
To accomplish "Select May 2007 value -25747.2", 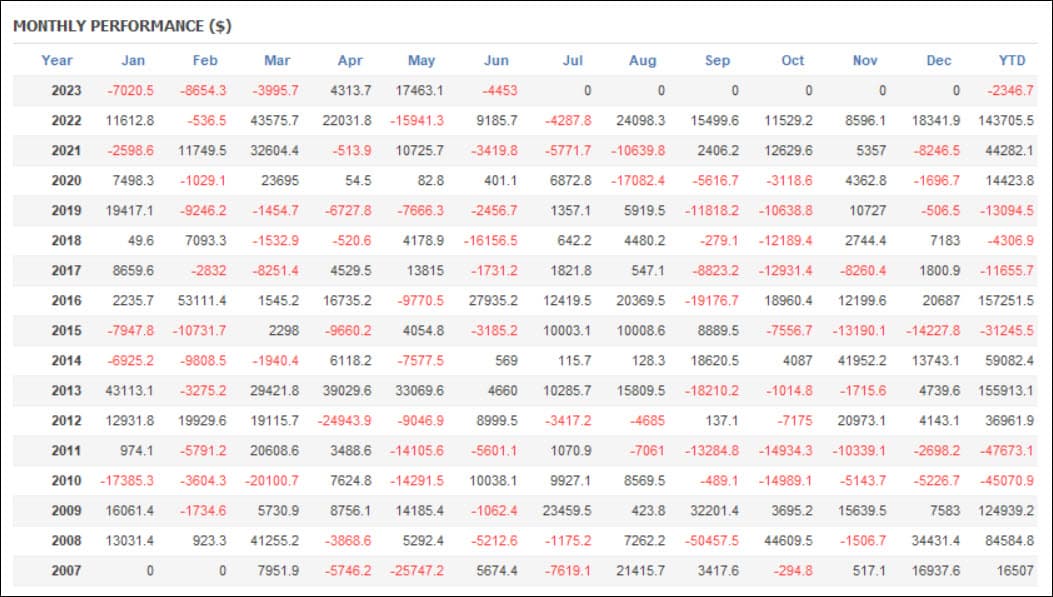I will pos(417,571).
